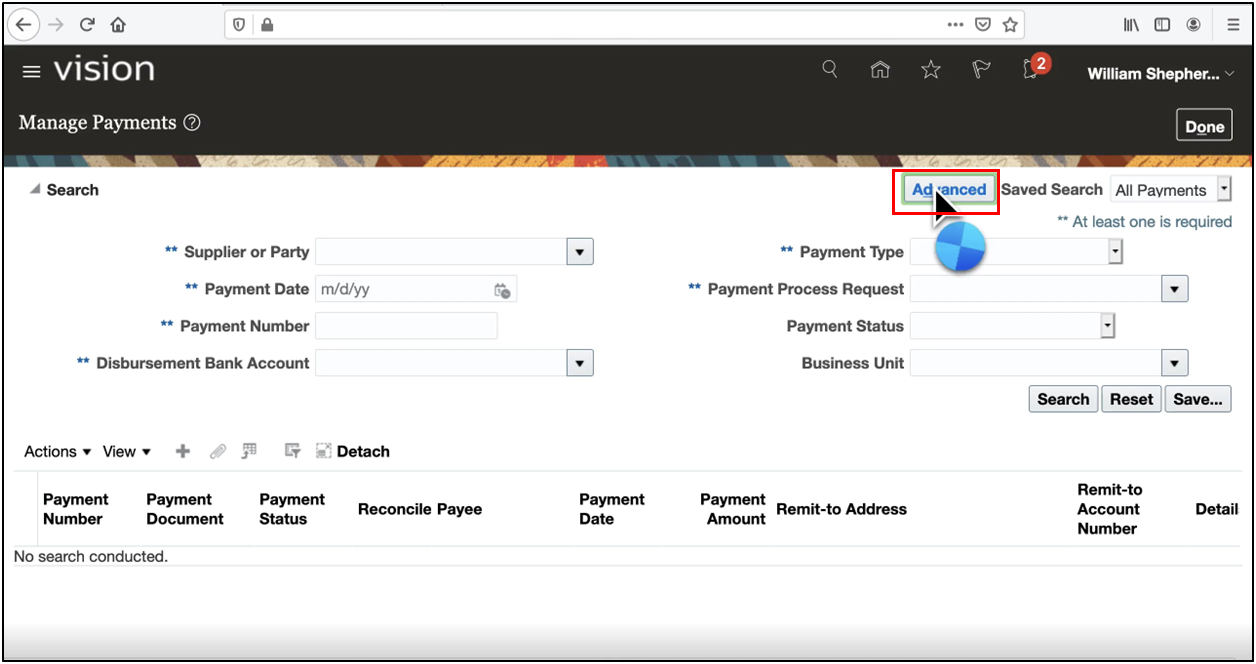Open notifications bell with badge 2
The image size is (1256, 664).
pos(1032,69)
